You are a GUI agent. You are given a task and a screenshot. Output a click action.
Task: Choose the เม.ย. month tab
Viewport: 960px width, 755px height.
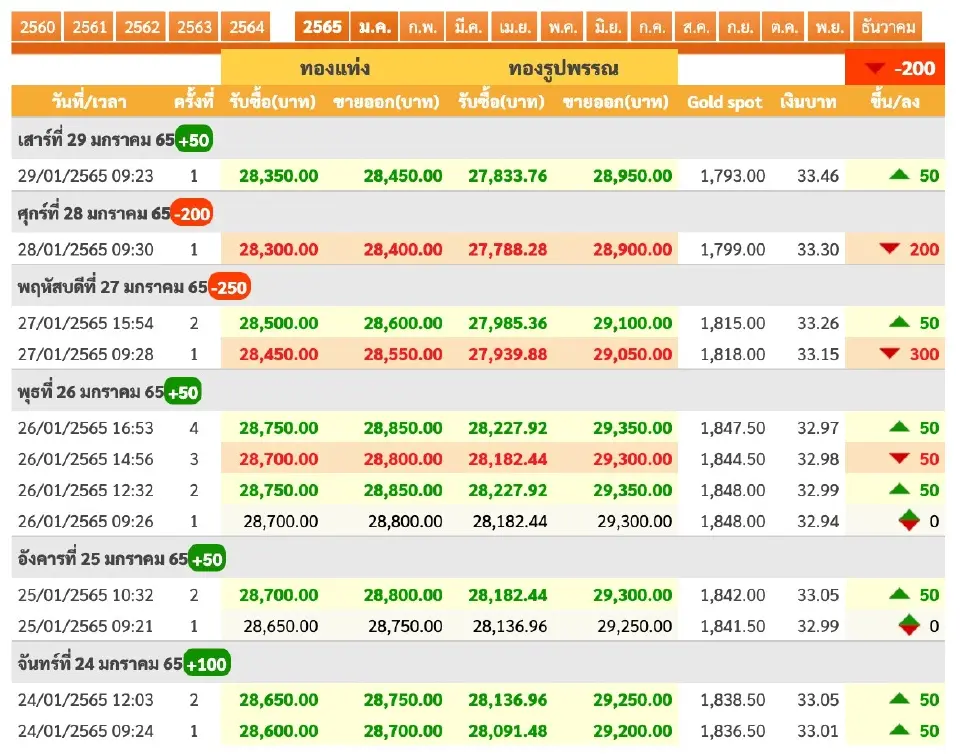tap(515, 27)
